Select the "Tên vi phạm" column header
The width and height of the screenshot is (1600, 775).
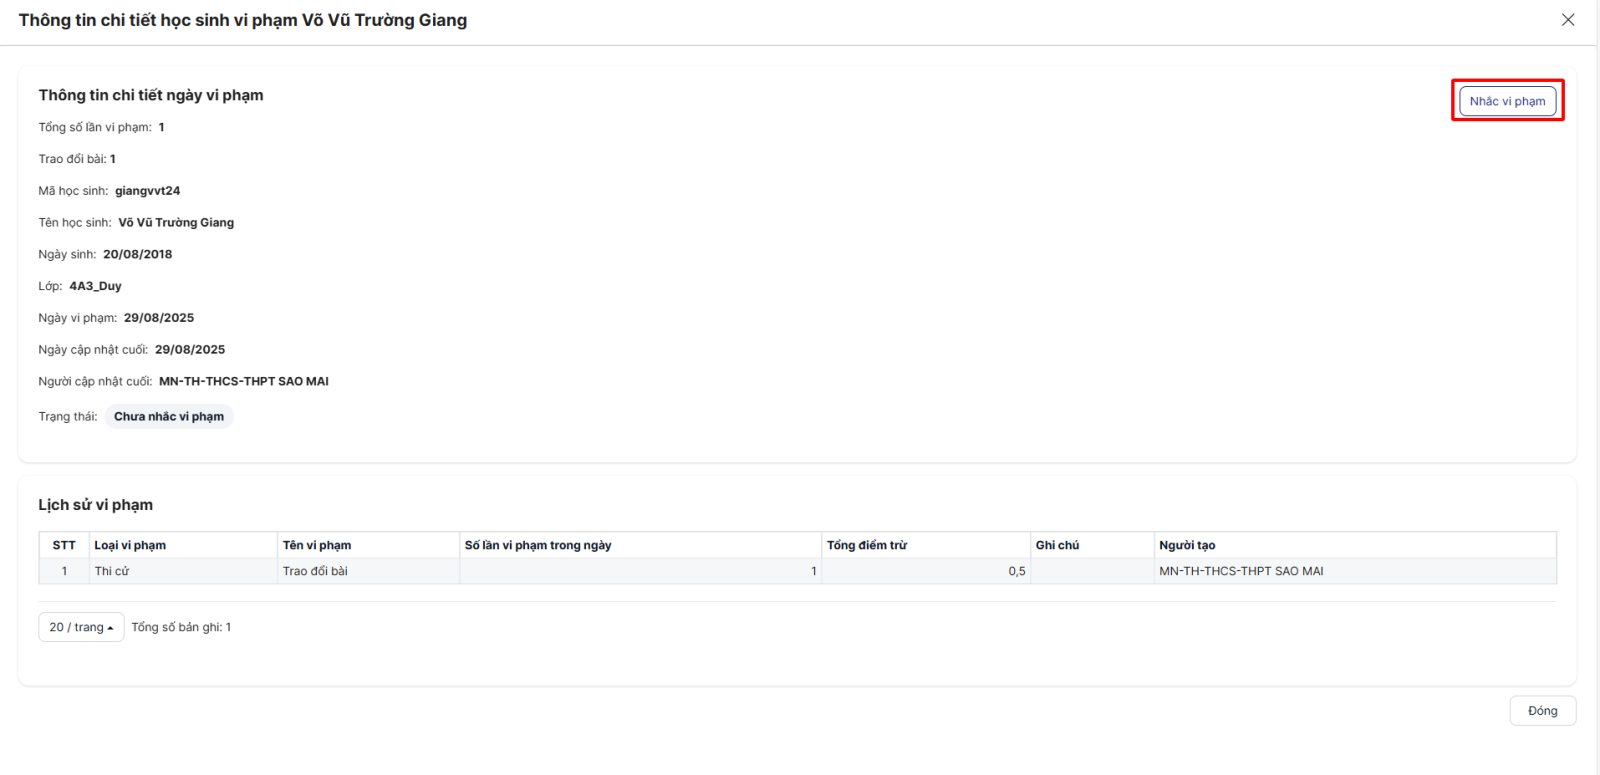coord(317,545)
